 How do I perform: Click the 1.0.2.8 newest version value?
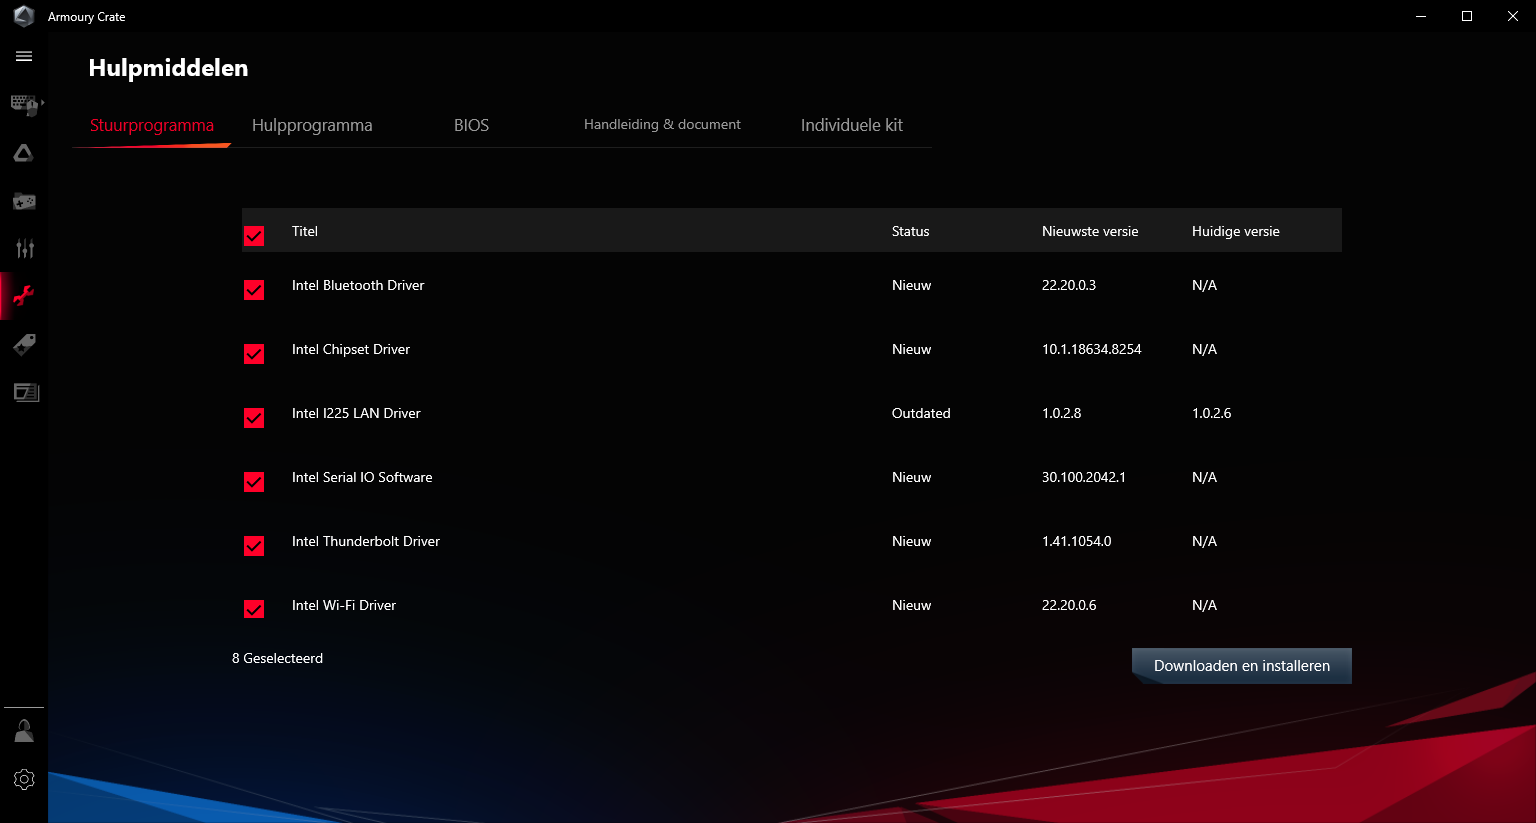point(1061,413)
